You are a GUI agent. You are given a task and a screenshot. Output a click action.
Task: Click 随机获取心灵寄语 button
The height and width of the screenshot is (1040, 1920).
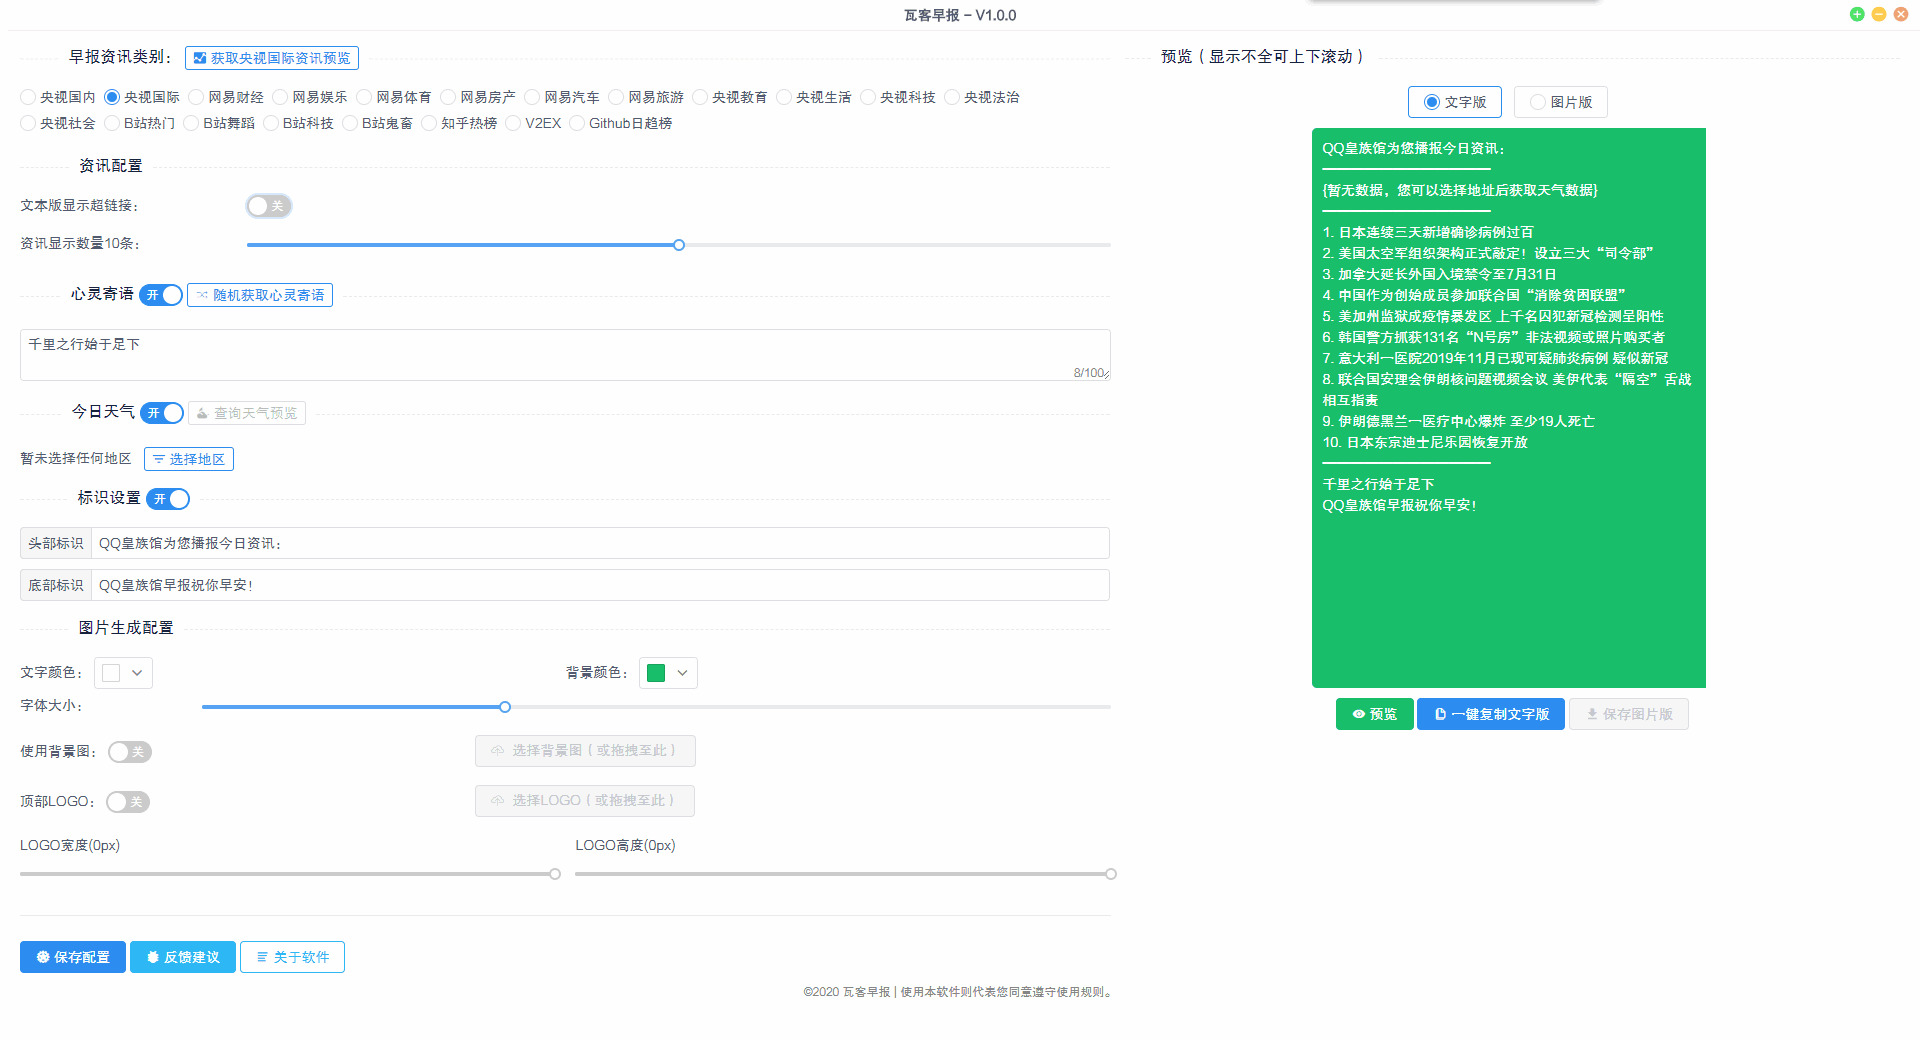(x=260, y=295)
